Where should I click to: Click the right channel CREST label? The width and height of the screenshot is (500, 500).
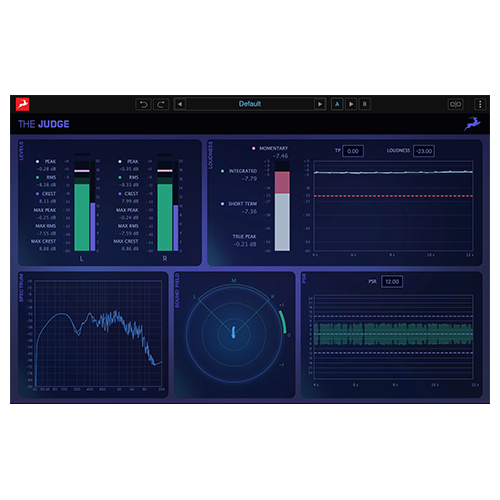tap(131, 194)
